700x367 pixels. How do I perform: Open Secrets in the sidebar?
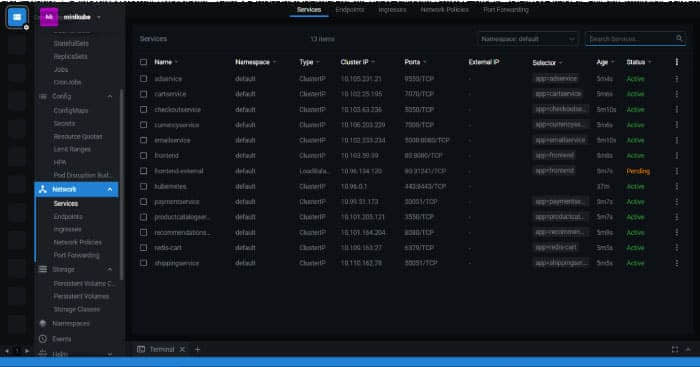pyautogui.click(x=64, y=123)
